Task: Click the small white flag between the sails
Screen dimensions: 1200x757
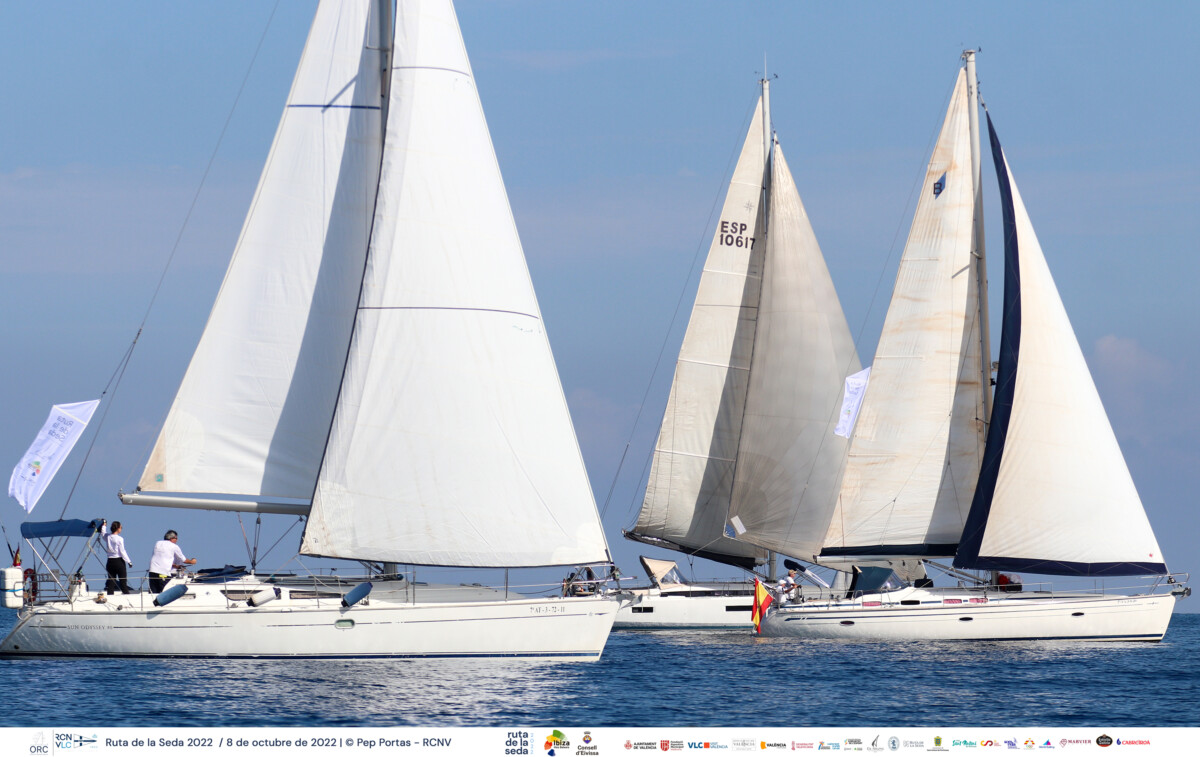Action: pos(852,401)
